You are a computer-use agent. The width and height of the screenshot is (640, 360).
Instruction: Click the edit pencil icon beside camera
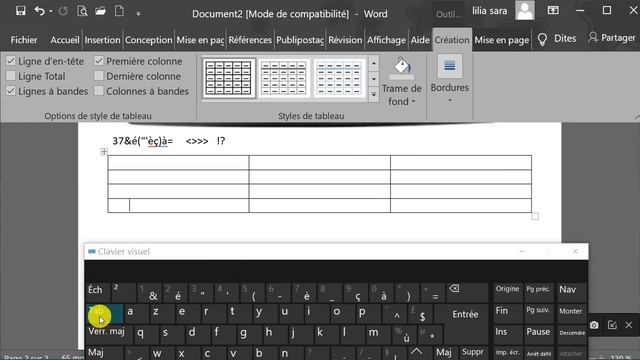tap(612, 325)
